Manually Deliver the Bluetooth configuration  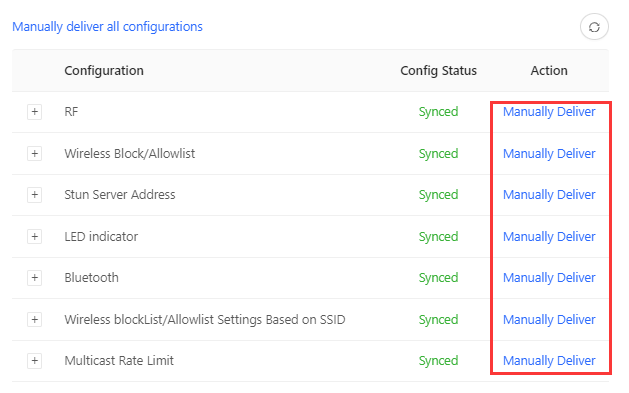[549, 278]
